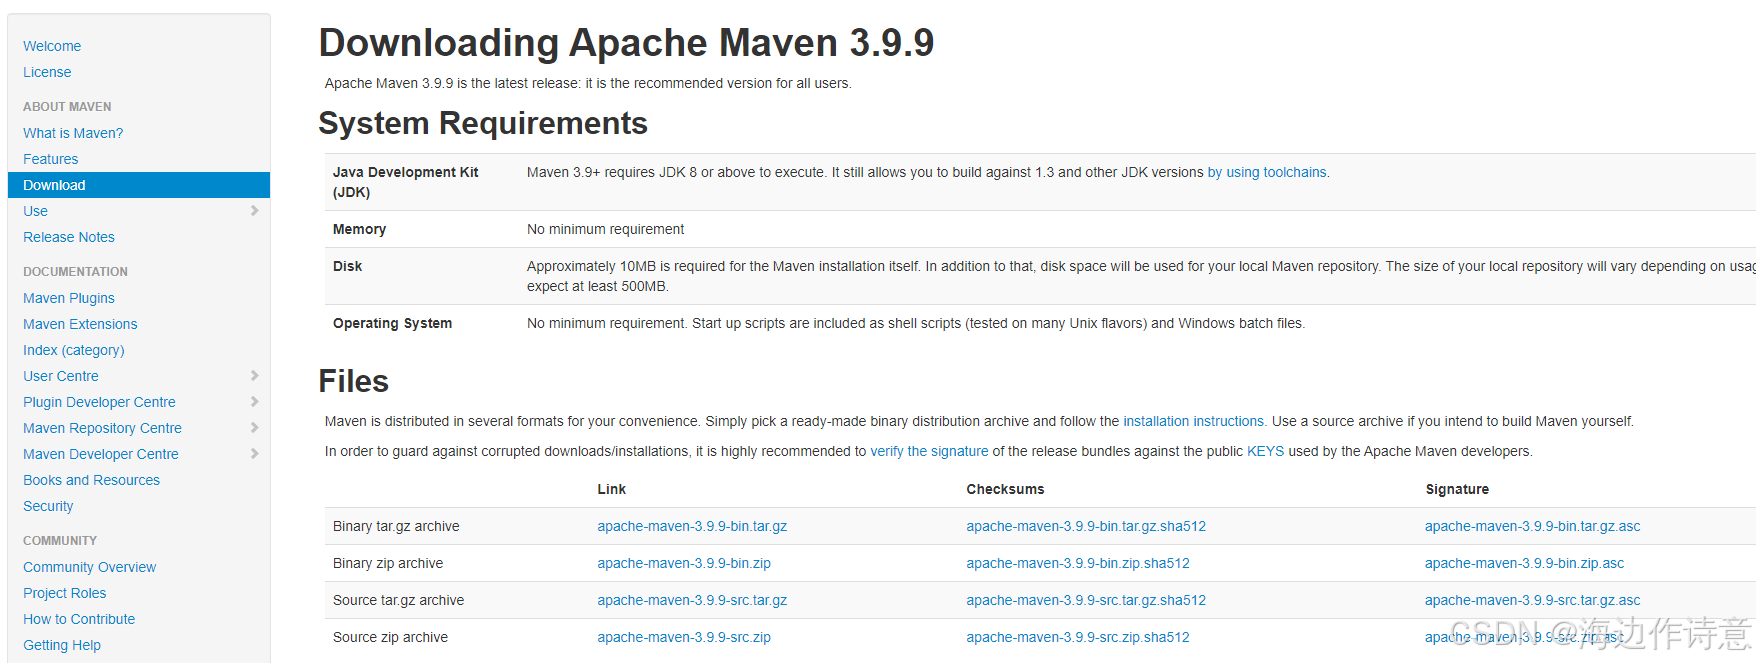Open the Use sidebar link
The width and height of the screenshot is (1756, 663).
(35, 211)
